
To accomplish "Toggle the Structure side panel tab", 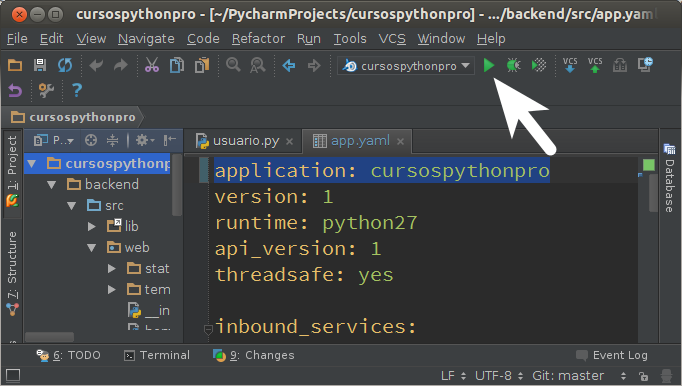I will tap(12, 273).
